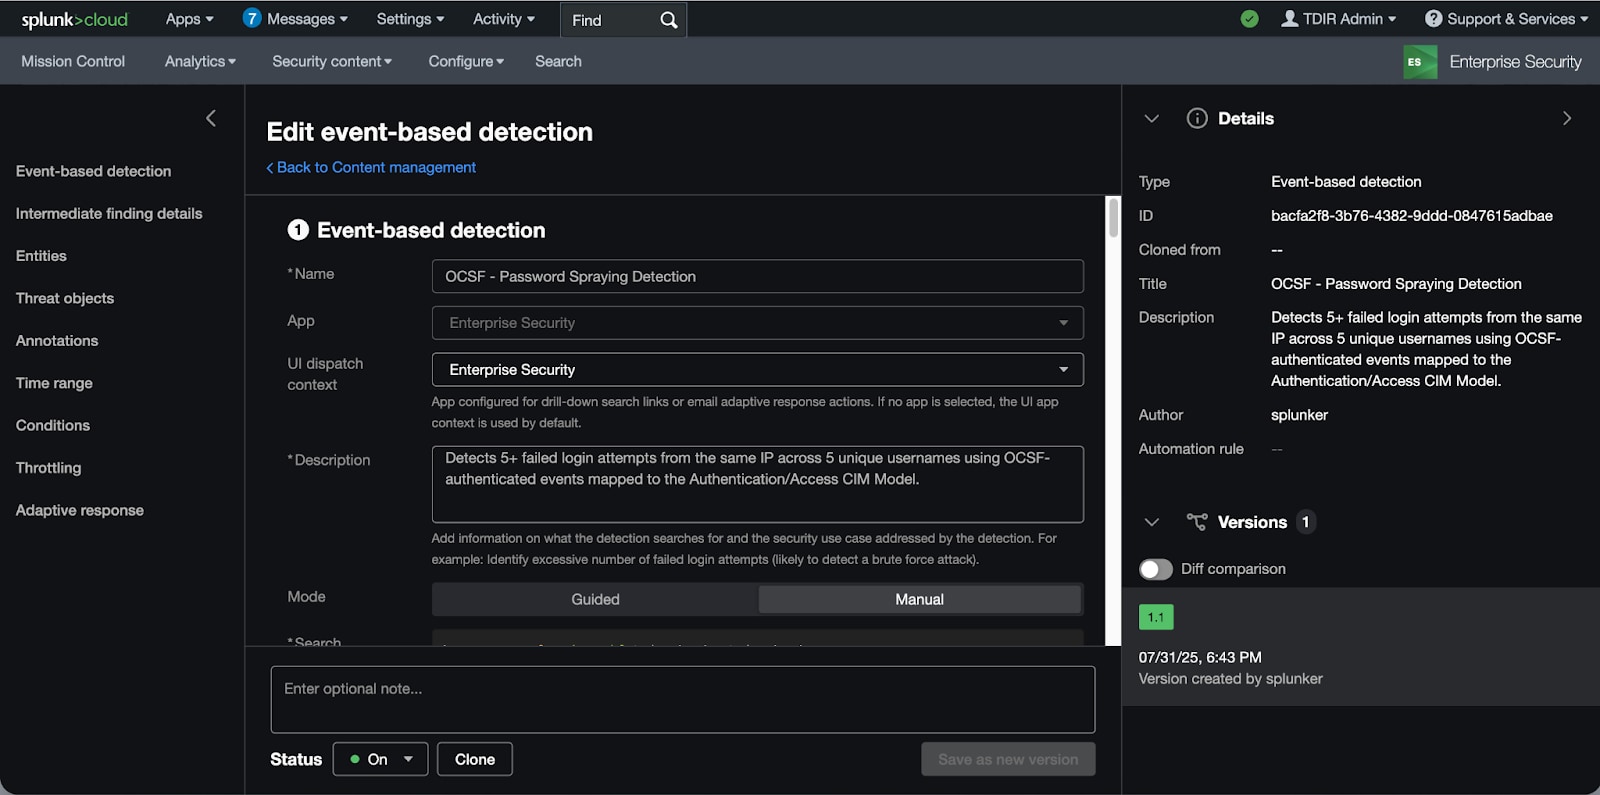1600x795 pixels.
Task: Open the Status On dropdown
Action: coord(380,759)
